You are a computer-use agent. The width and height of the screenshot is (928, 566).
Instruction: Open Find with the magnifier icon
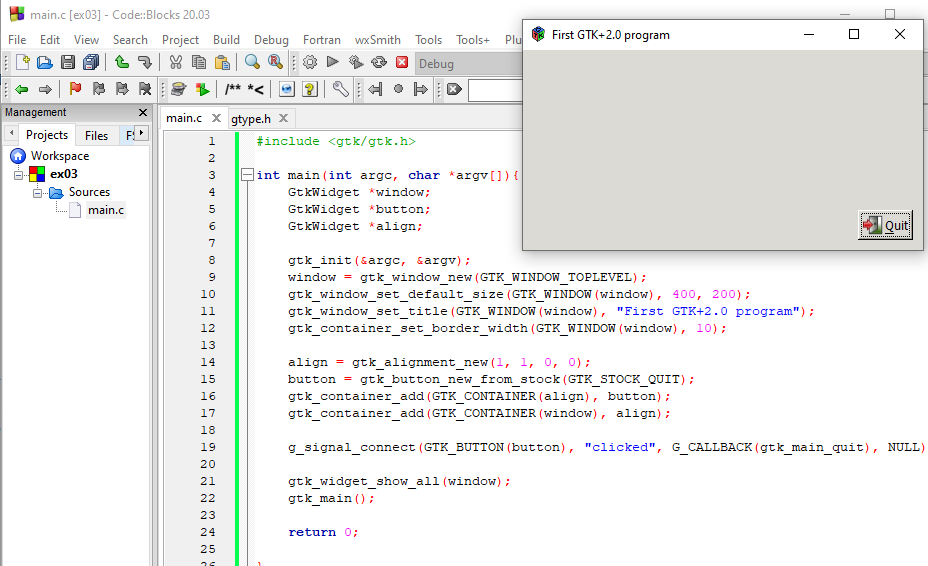pos(252,62)
